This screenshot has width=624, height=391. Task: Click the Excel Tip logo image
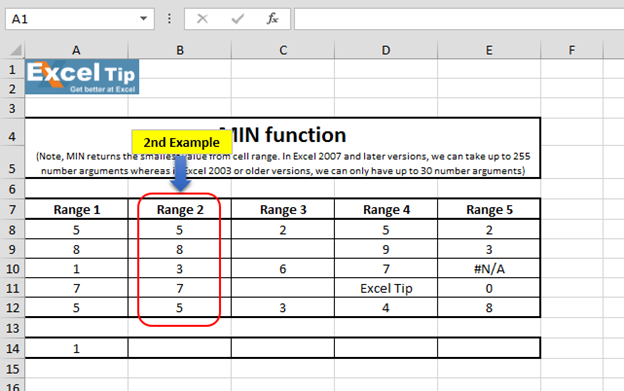[x=82, y=77]
